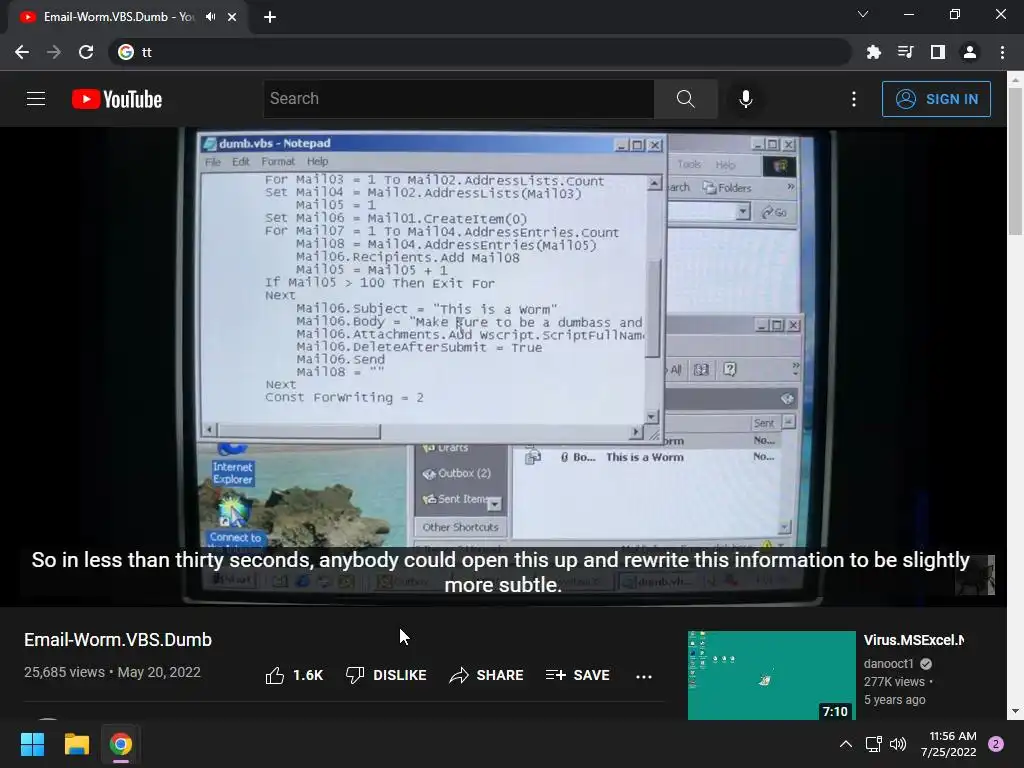
Task: Go to YouTube home via logo
Action: [117, 99]
